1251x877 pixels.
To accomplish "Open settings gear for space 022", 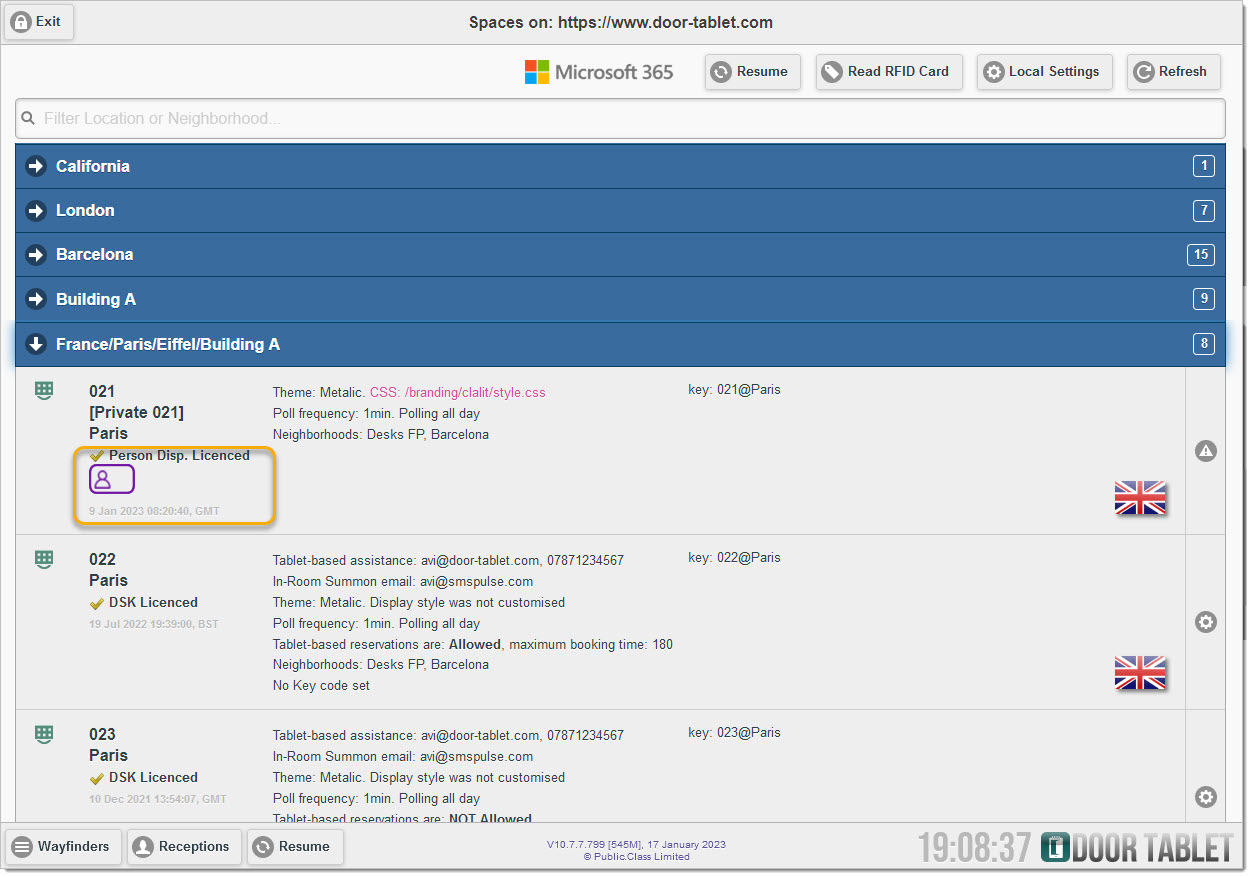I will click(x=1205, y=622).
